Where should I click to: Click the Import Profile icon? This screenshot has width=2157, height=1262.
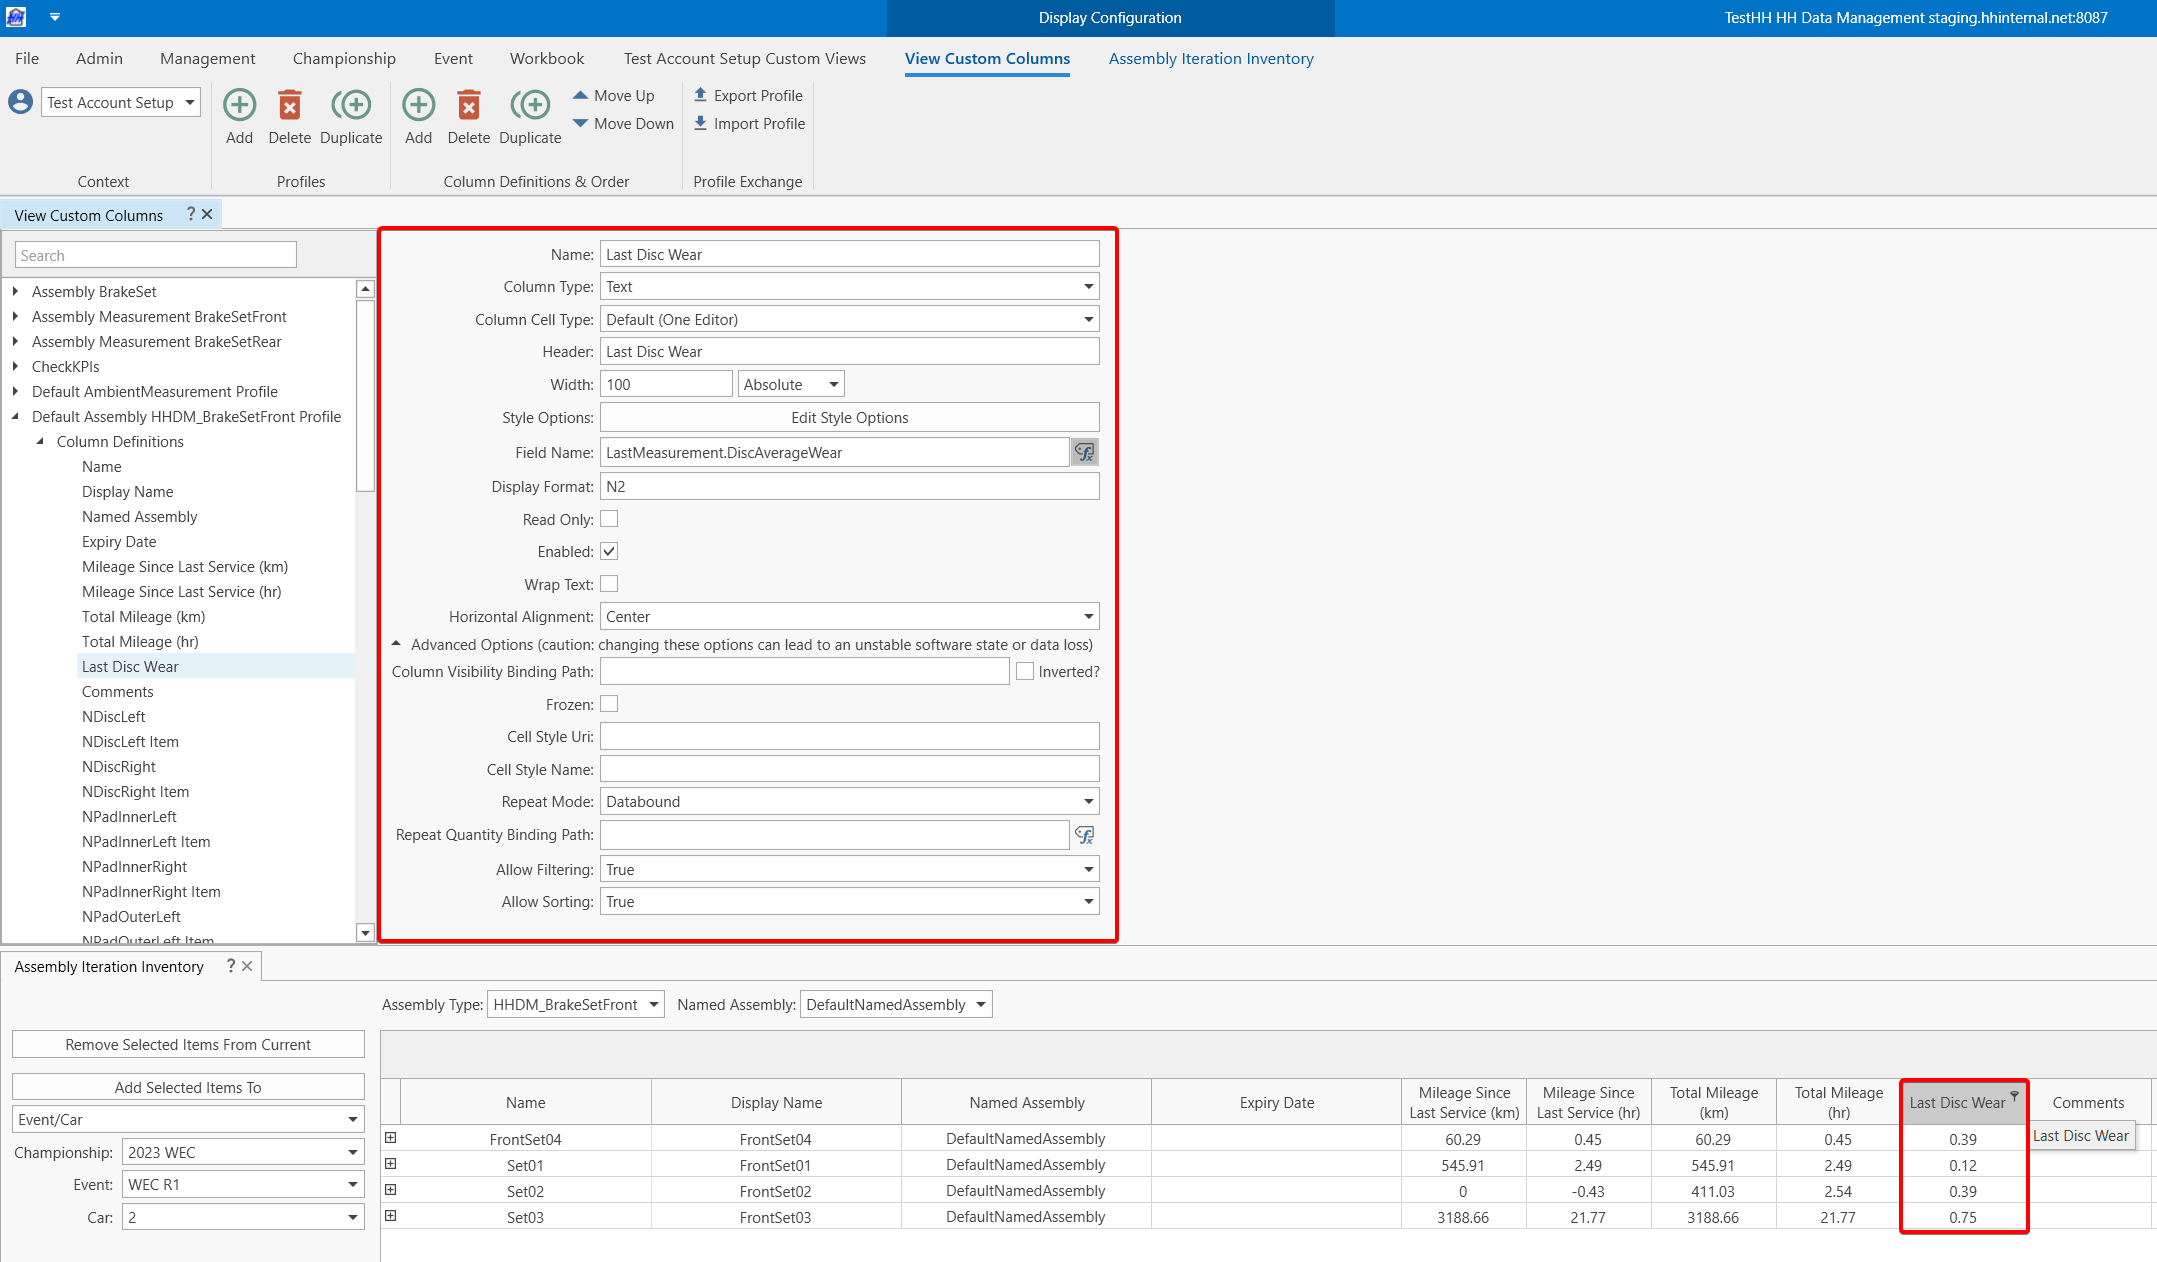click(x=700, y=123)
